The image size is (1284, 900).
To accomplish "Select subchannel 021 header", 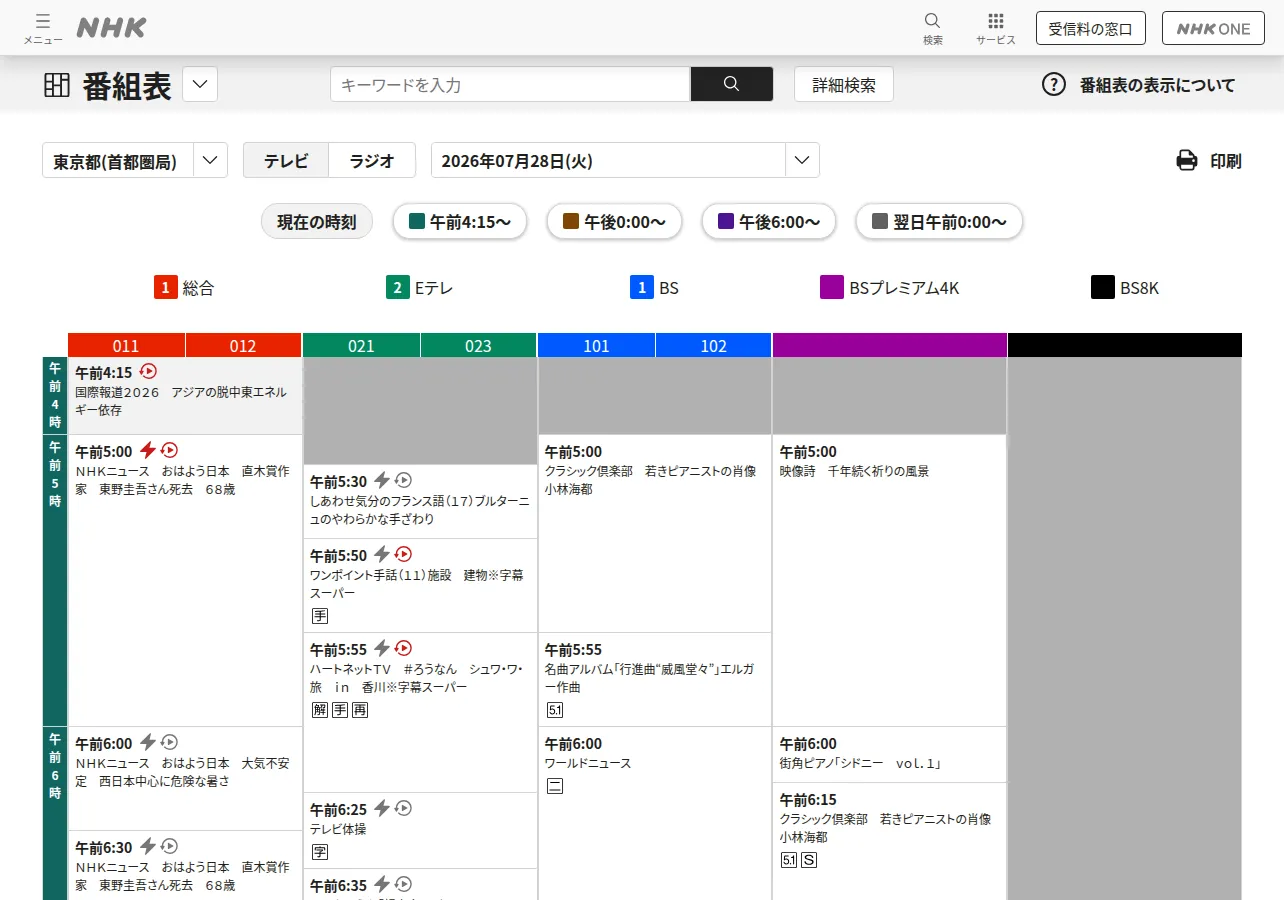I will click(x=361, y=345).
